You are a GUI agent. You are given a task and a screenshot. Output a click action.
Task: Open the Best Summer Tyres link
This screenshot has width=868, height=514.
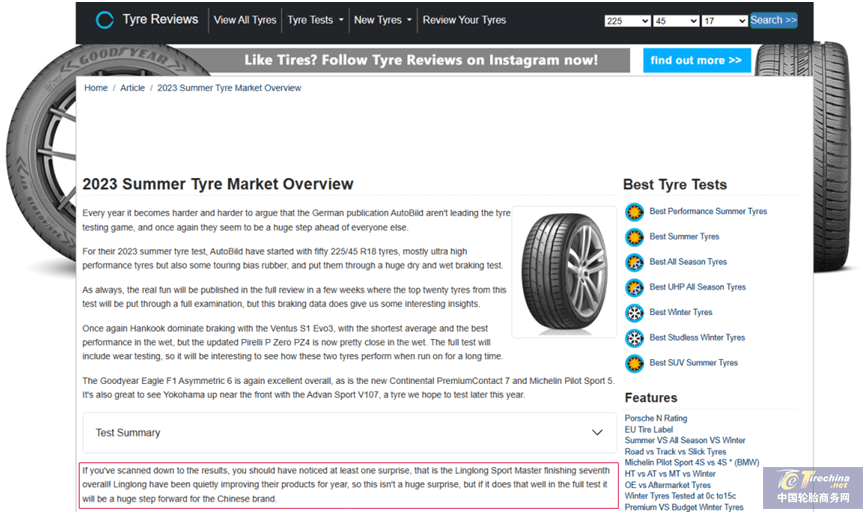tap(684, 237)
